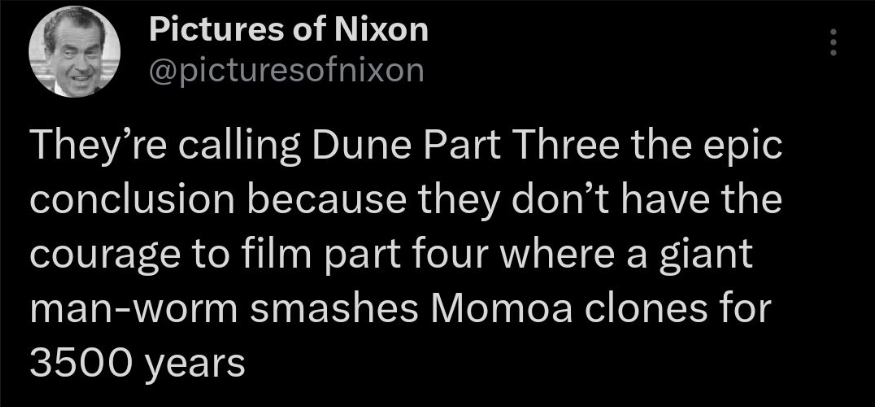Open the Pictures of Nixon display name

(x=288, y=30)
